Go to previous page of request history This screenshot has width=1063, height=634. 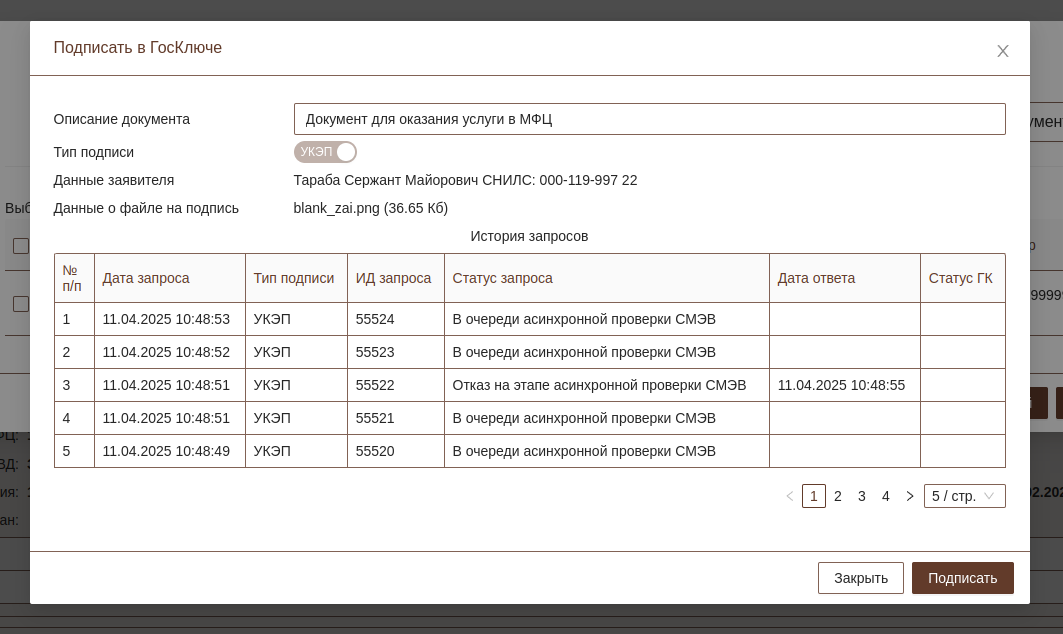pos(789,496)
